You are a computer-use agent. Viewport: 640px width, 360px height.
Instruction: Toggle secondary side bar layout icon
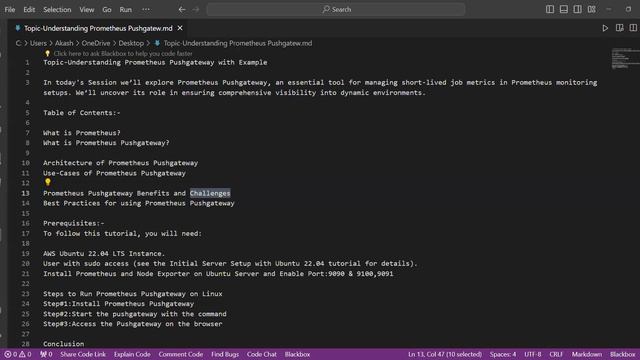click(578, 9)
